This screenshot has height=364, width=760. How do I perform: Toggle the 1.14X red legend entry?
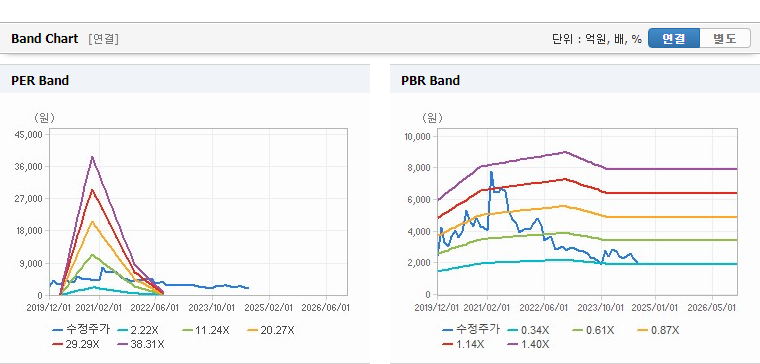pos(462,344)
